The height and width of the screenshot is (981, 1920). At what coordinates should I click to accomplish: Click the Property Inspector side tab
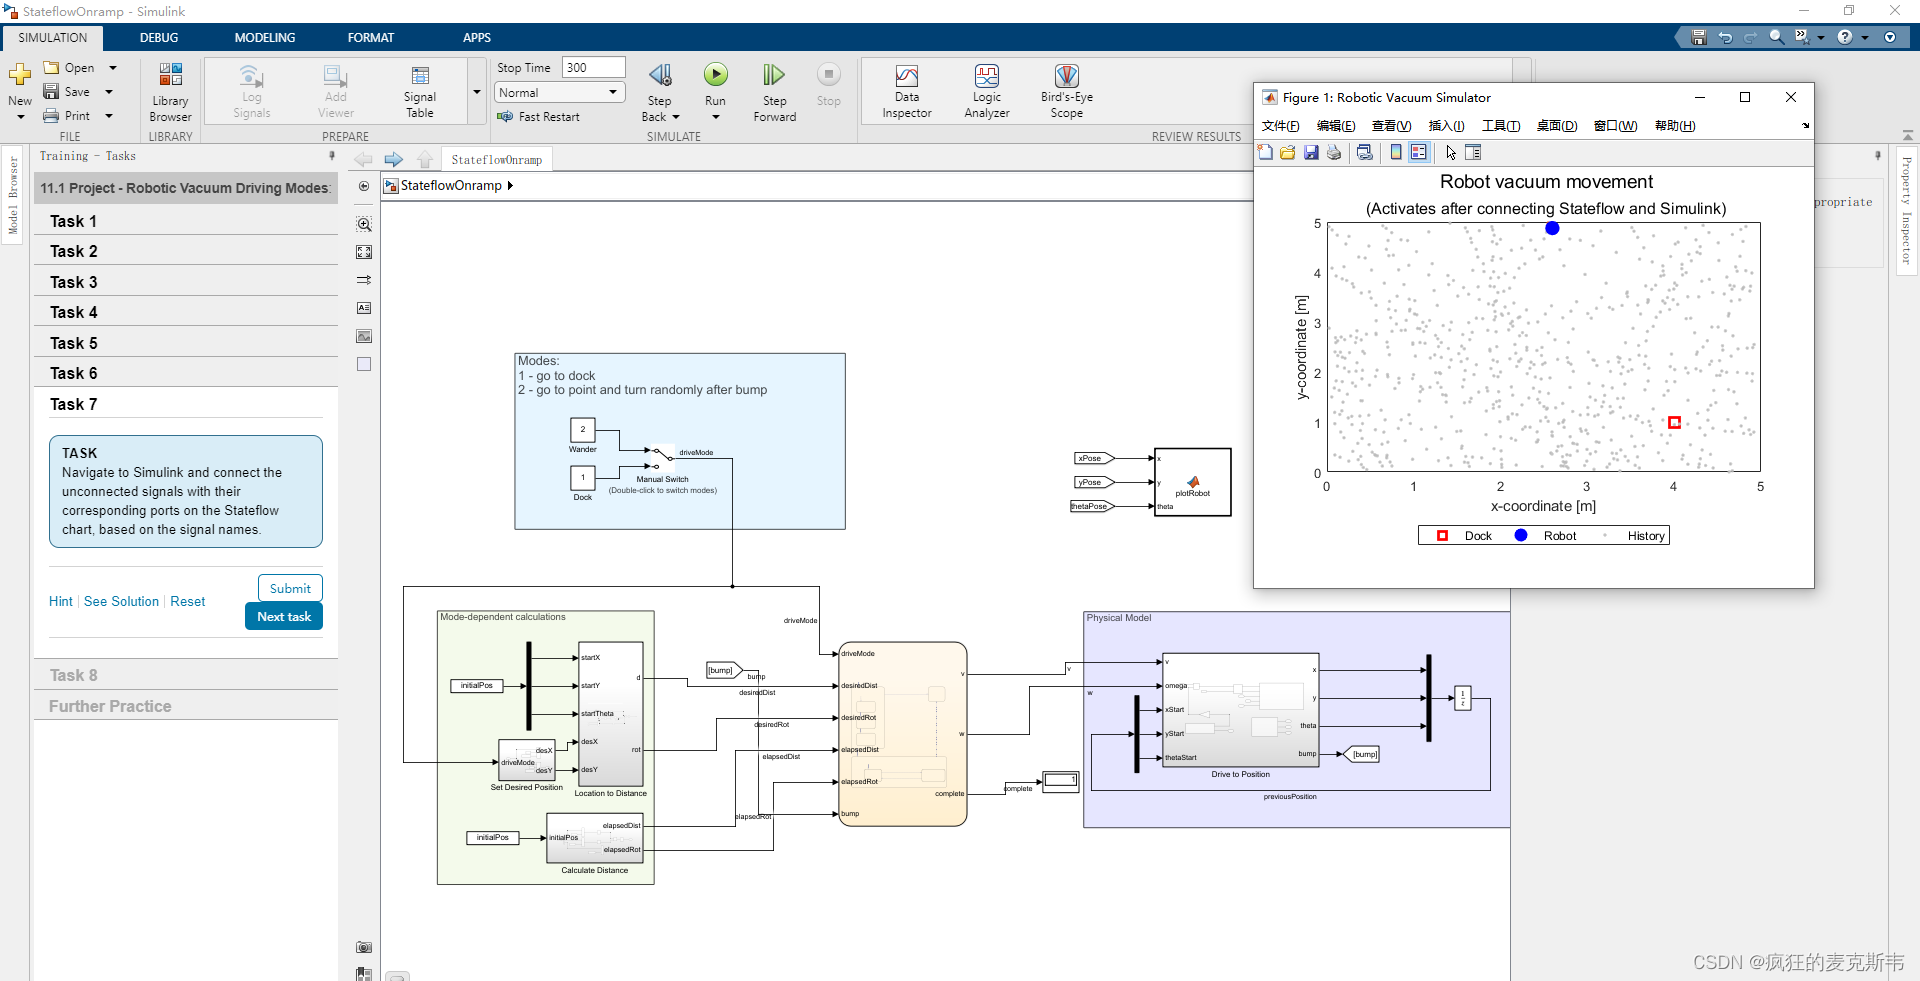[x=1907, y=210]
